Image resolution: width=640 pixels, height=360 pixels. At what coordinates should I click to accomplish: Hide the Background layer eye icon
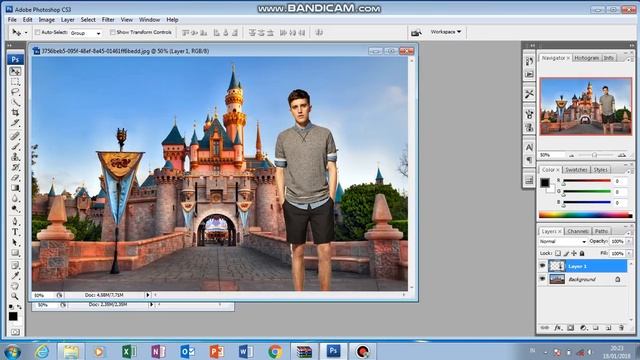pyautogui.click(x=542, y=279)
